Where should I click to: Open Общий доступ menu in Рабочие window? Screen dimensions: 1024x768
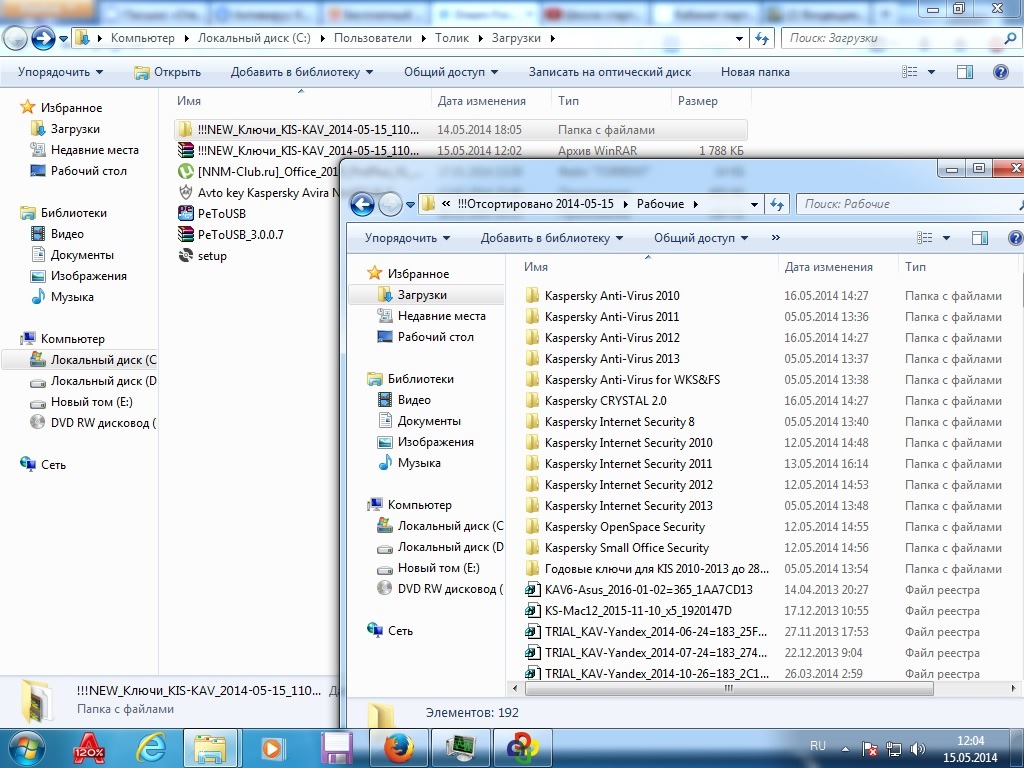point(701,238)
